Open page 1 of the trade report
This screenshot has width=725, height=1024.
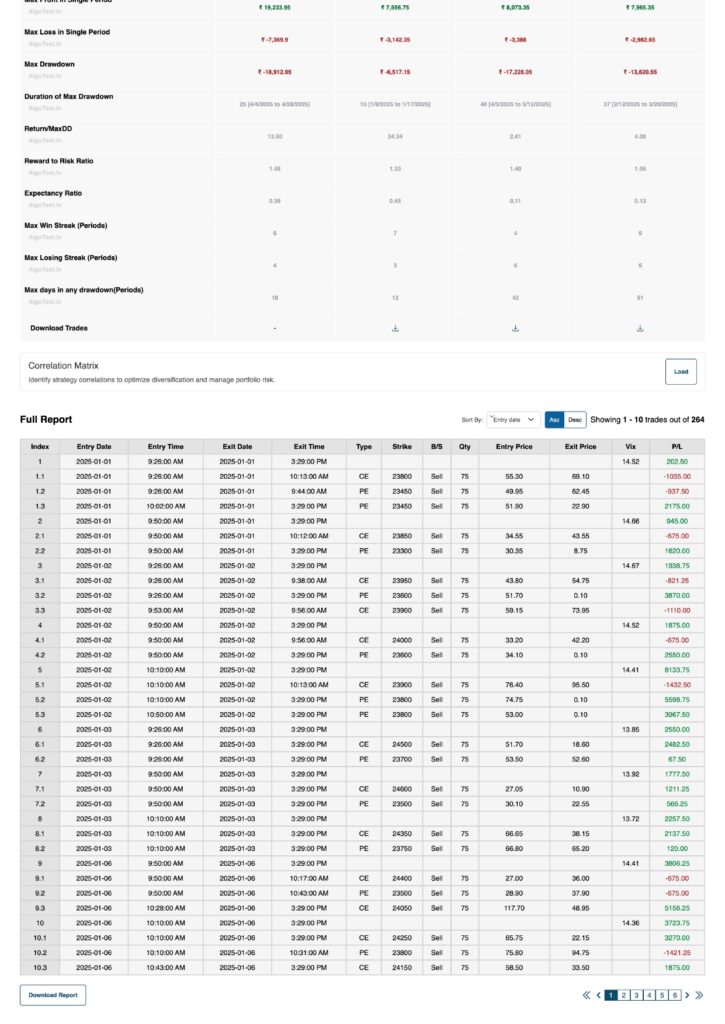pos(611,995)
